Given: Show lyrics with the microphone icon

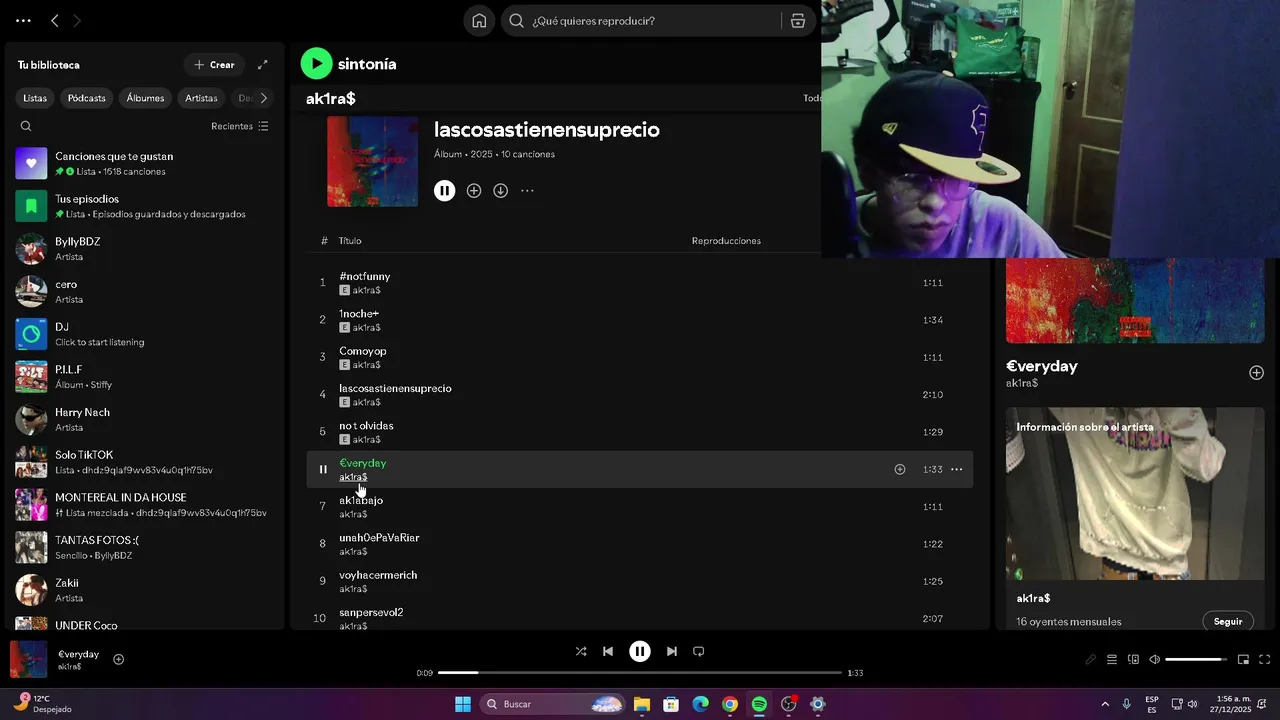Looking at the screenshot, I should 1091,660.
